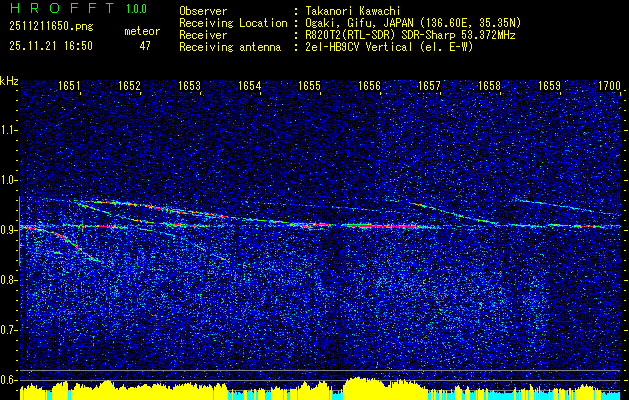Select observer name Takanori Kawachi
Image resolution: width=629 pixels, height=400 pixels.
351,11
